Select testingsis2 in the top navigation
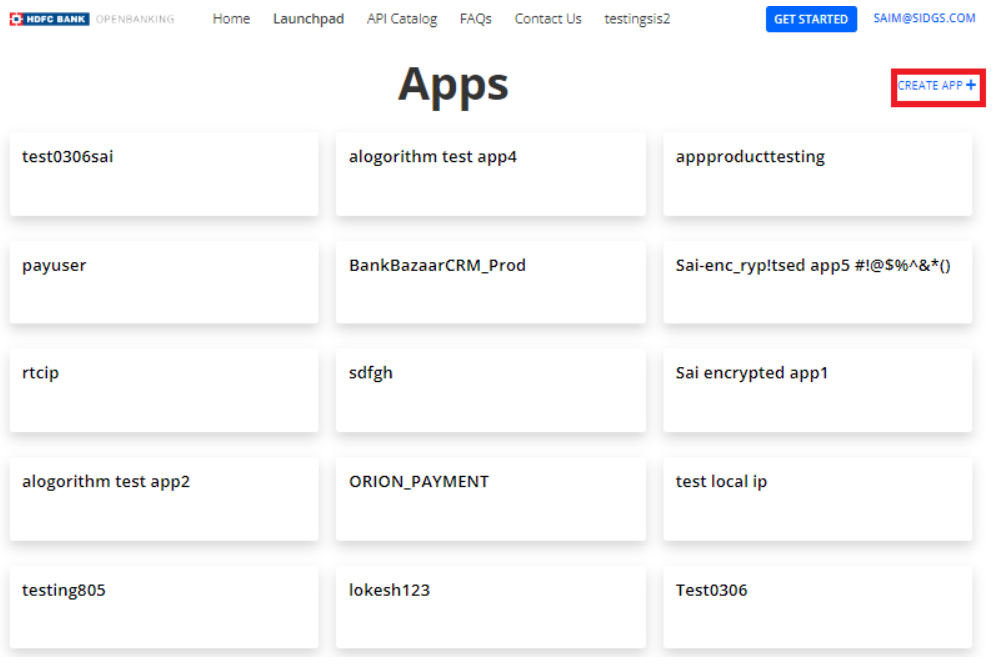The height and width of the screenshot is (671, 1000). pos(637,19)
